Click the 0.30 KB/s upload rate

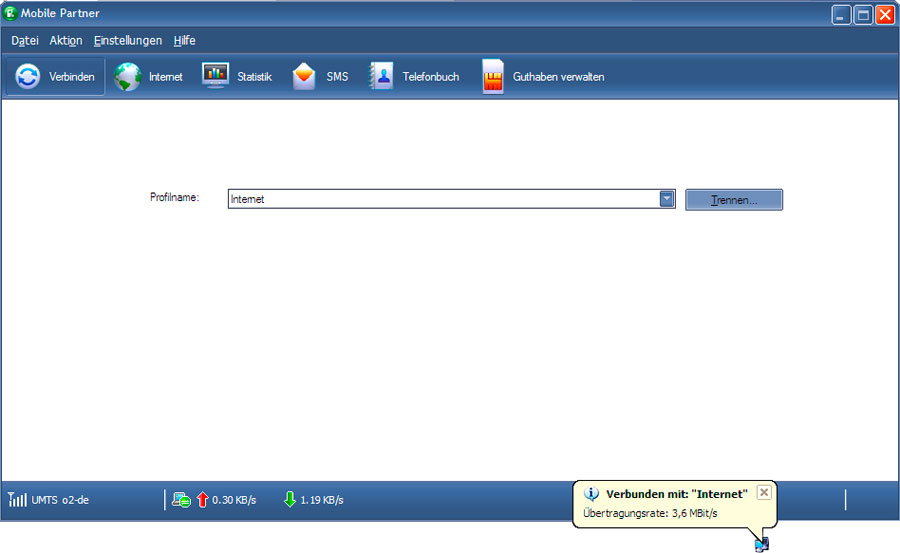coord(234,500)
